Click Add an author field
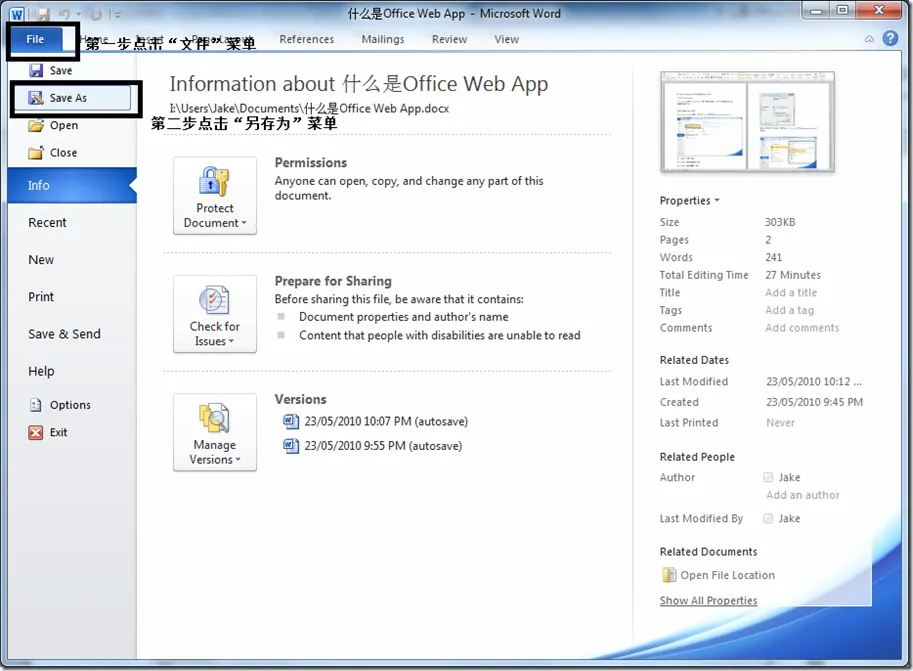The width and height of the screenshot is (913, 671). 802,495
